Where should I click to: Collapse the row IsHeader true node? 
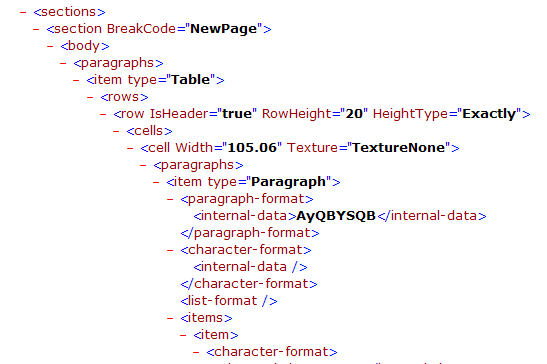coord(103,114)
